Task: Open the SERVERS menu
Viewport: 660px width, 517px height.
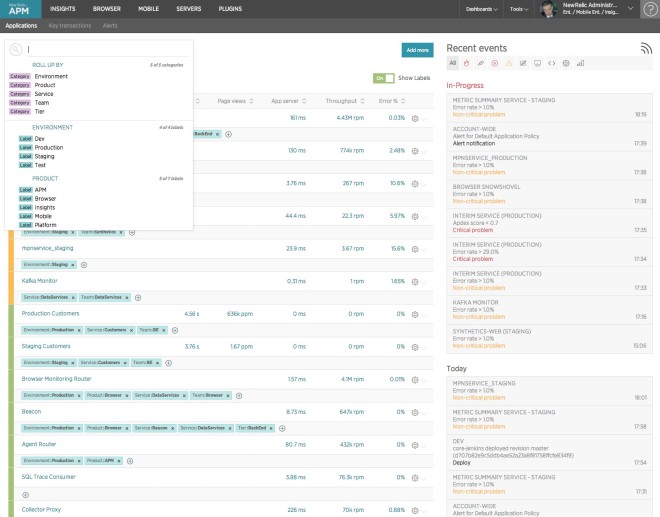Action: [189, 9]
